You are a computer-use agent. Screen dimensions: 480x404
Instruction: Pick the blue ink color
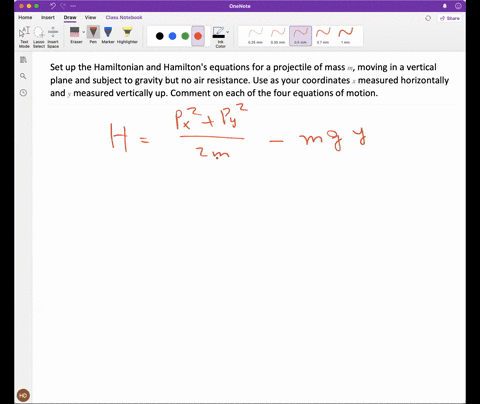pos(172,36)
